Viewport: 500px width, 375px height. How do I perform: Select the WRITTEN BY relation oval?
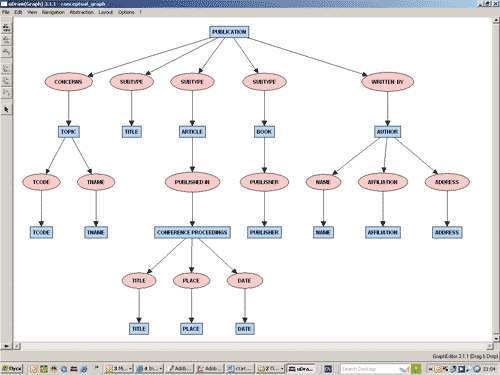click(x=387, y=82)
